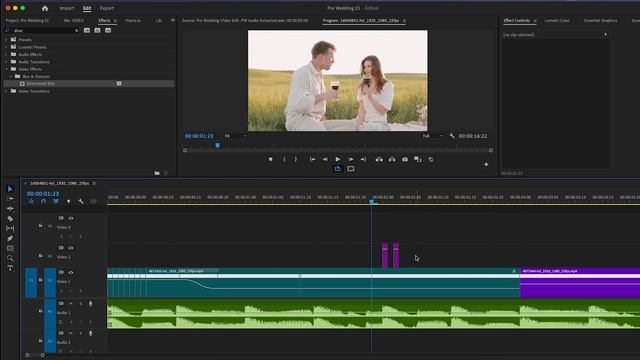The width and height of the screenshot is (640, 360).
Task: Click the Effects search input field
Action: click(x=43, y=31)
